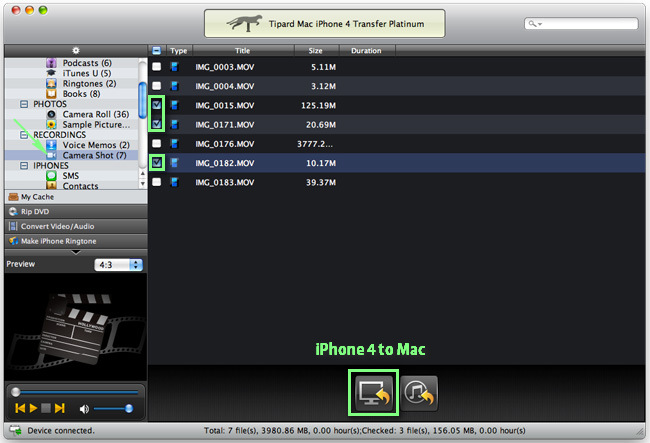Sort by the Duration column header
Screen dimensions: 650x443
[x=366, y=51]
